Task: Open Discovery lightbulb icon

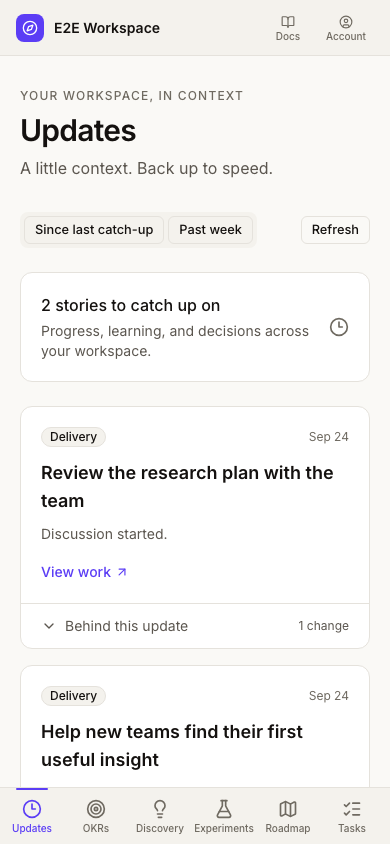Action: (x=160, y=808)
